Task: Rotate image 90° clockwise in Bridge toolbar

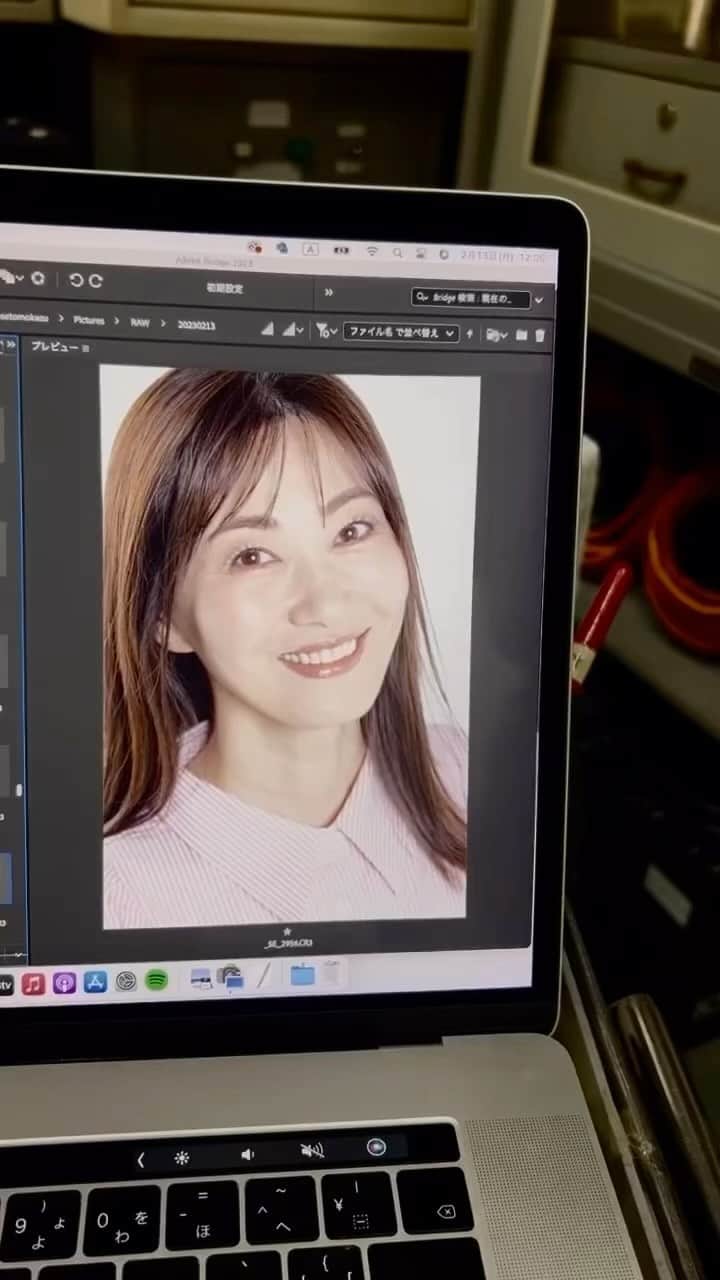Action: pos(95,281)
